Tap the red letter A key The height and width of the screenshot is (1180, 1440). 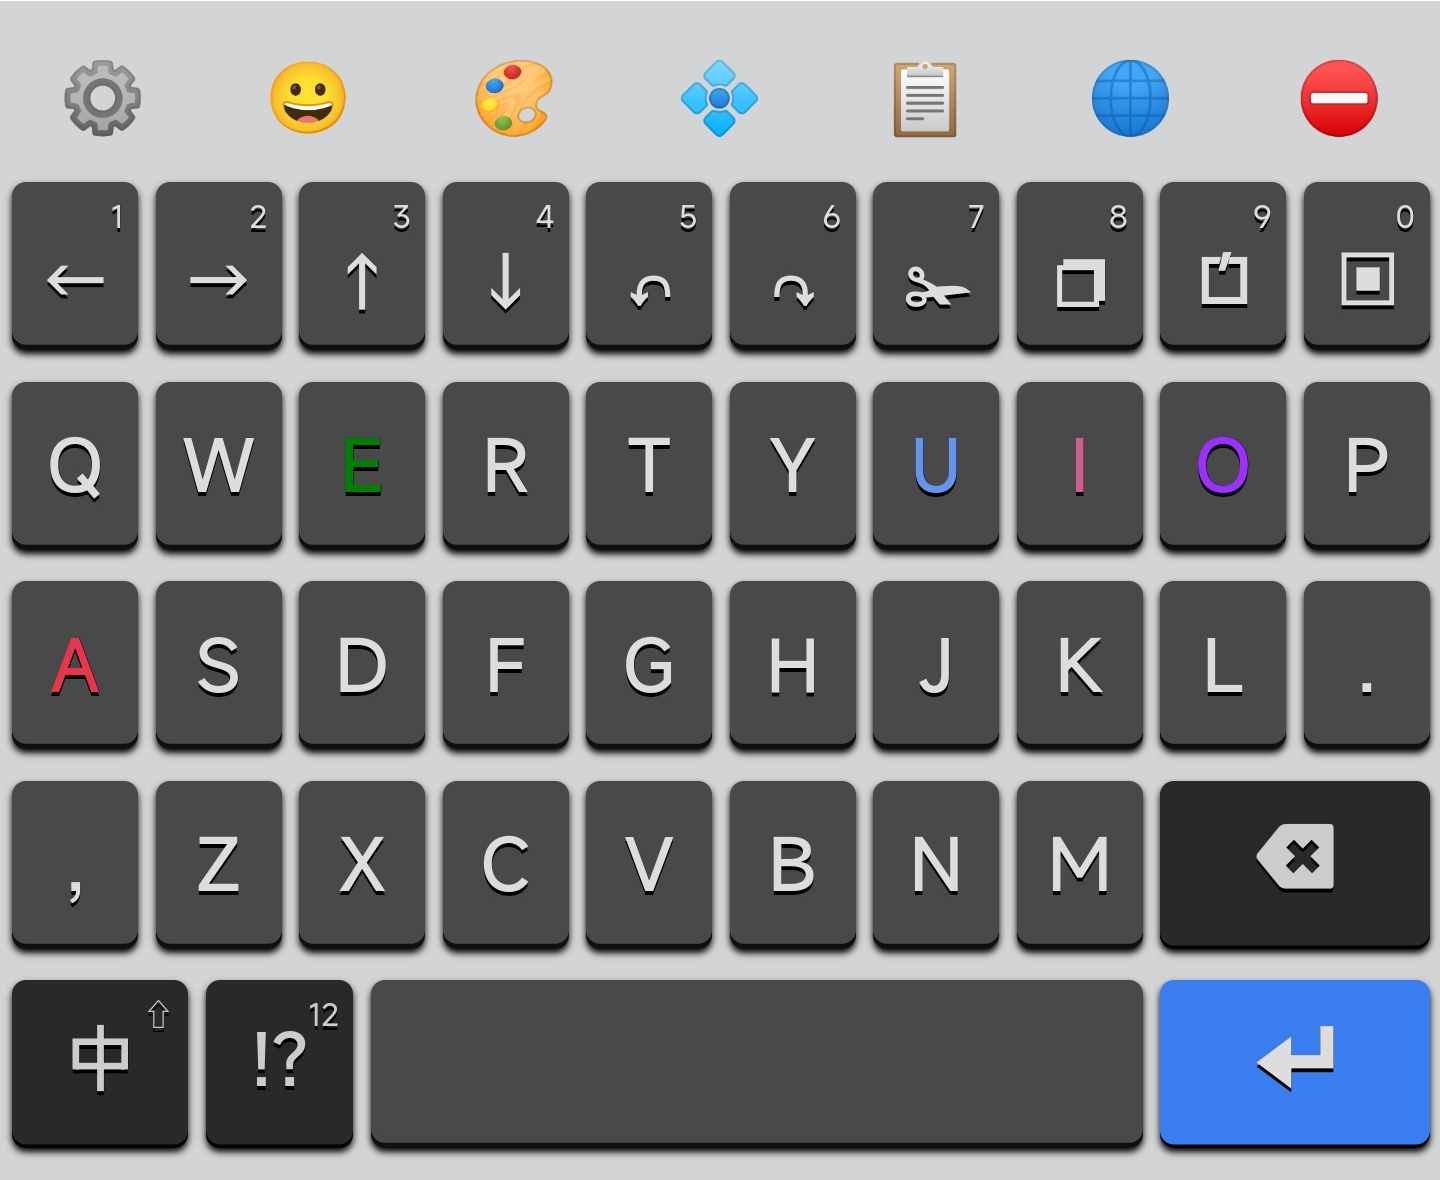tap(75, 664)
